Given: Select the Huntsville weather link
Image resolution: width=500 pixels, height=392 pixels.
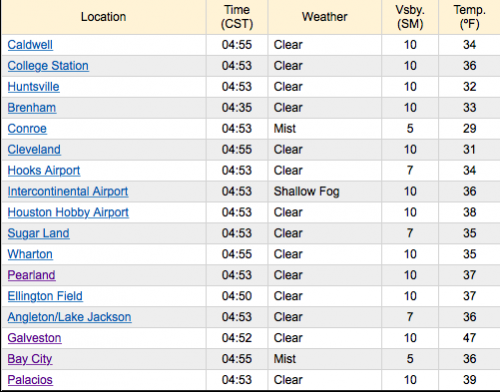Looking at the screenshot, I should click(33, 87).
